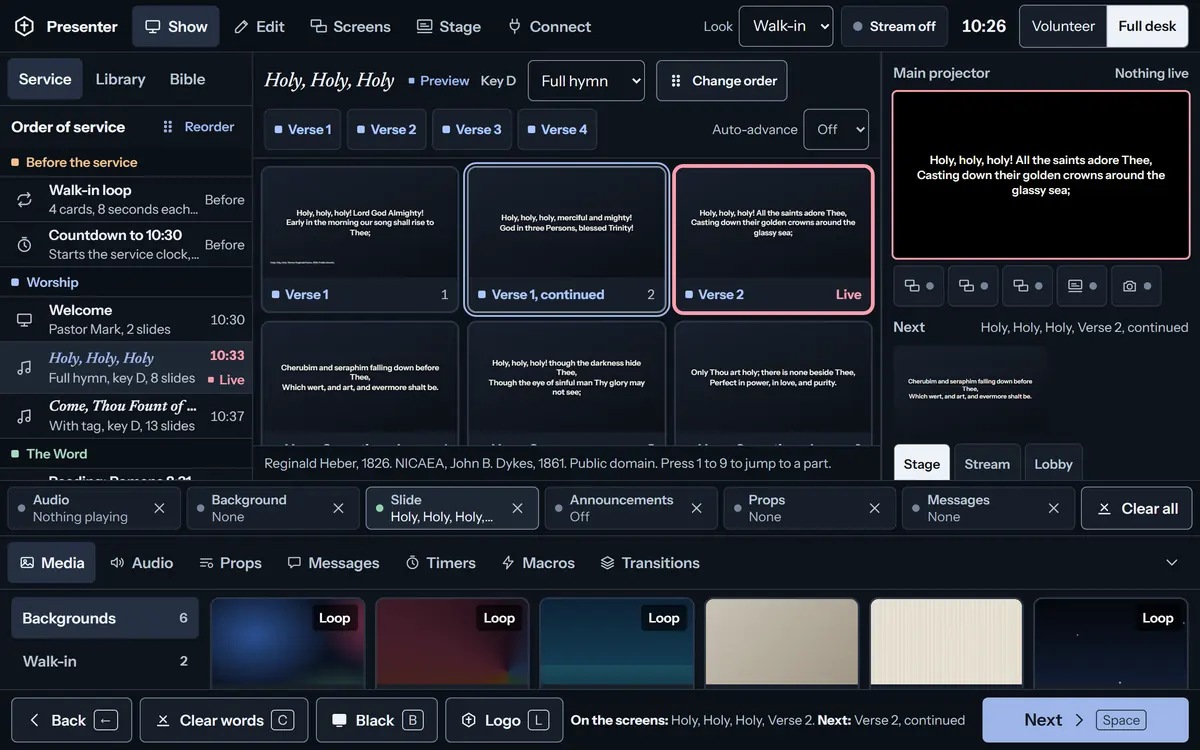Image resolution: width=1200 pixels, height=750 pixels.
Task: Click the clock icon beside Countdown to 10:30
Action: click(x=24, y=245)
